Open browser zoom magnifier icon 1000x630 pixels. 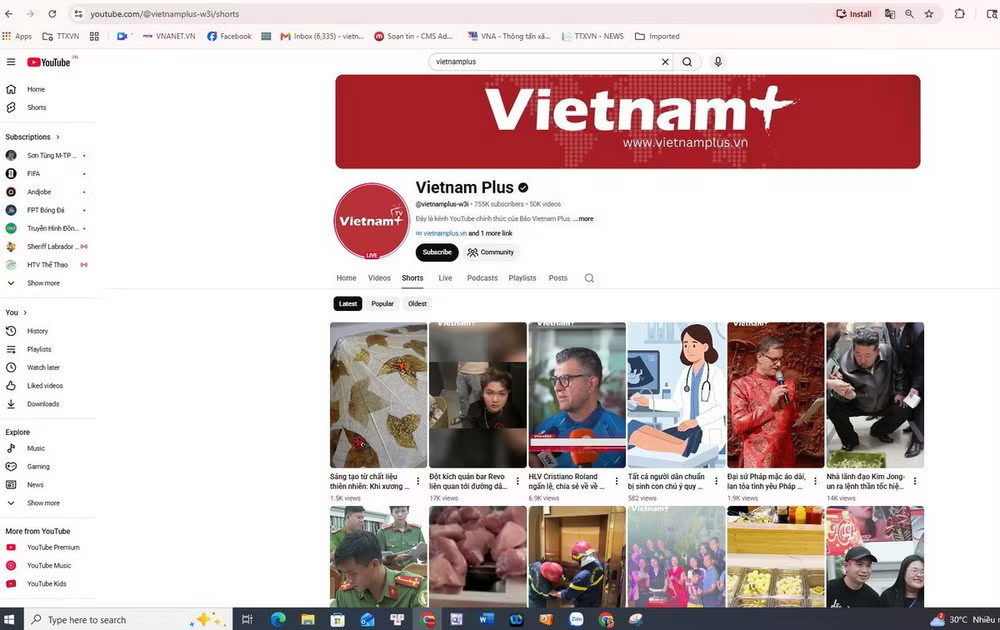909,13
